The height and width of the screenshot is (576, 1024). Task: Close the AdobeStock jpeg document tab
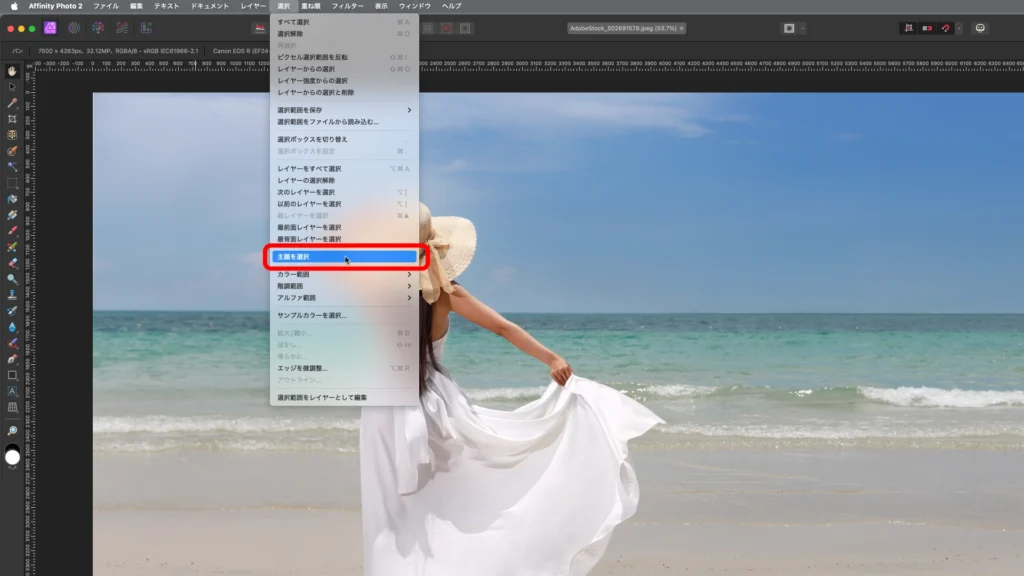tap(682, 28)
